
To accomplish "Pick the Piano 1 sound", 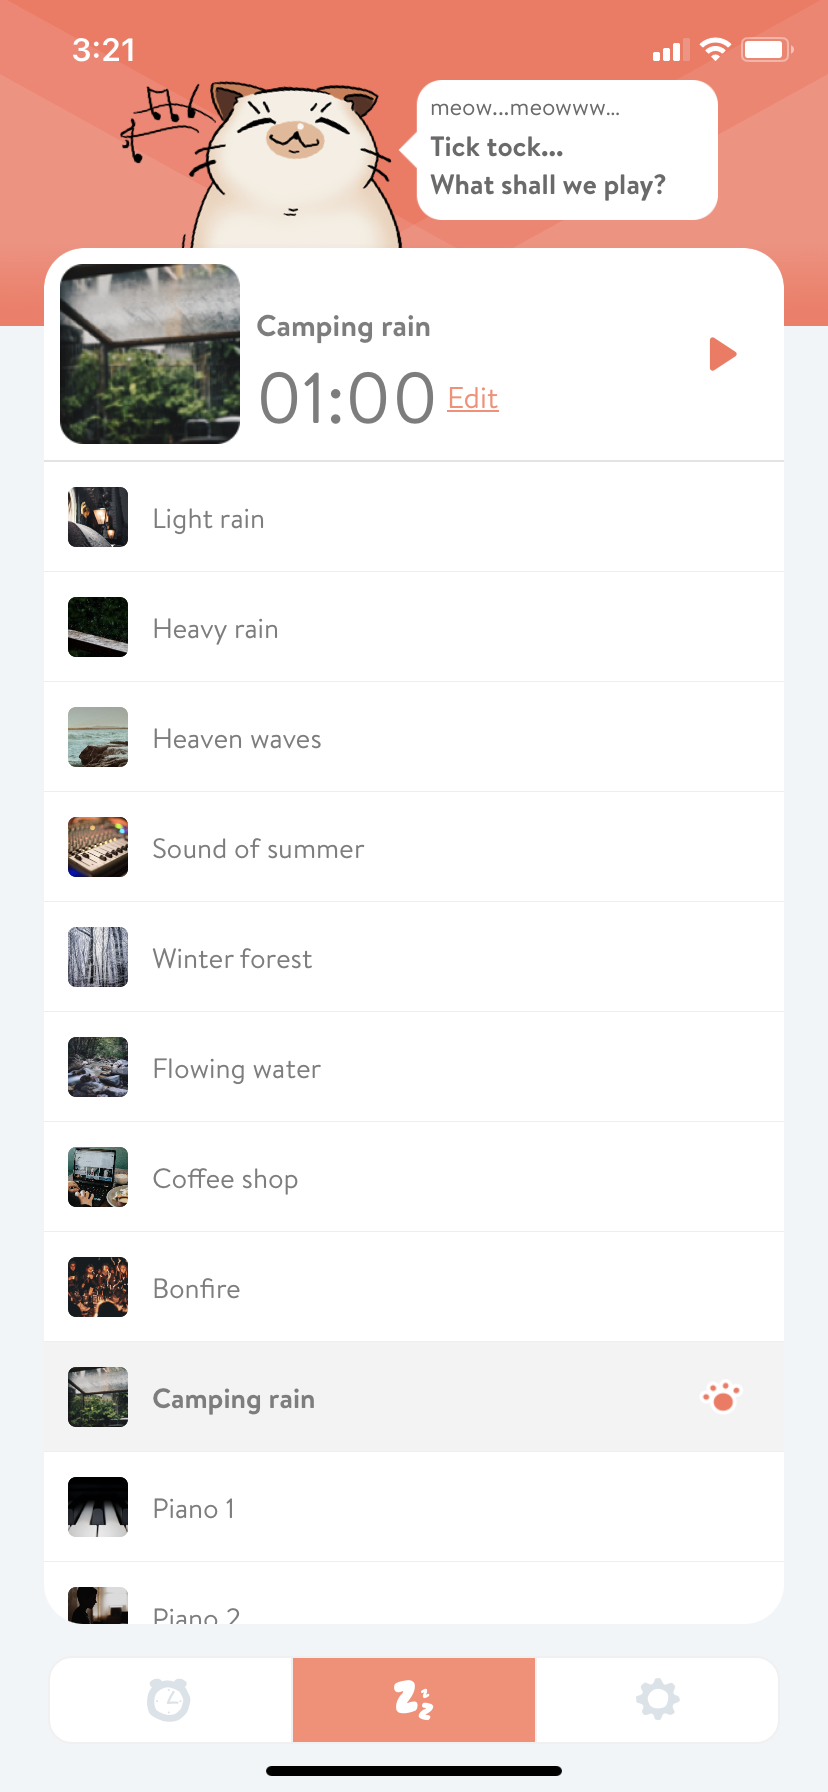I will (194, 1509).
